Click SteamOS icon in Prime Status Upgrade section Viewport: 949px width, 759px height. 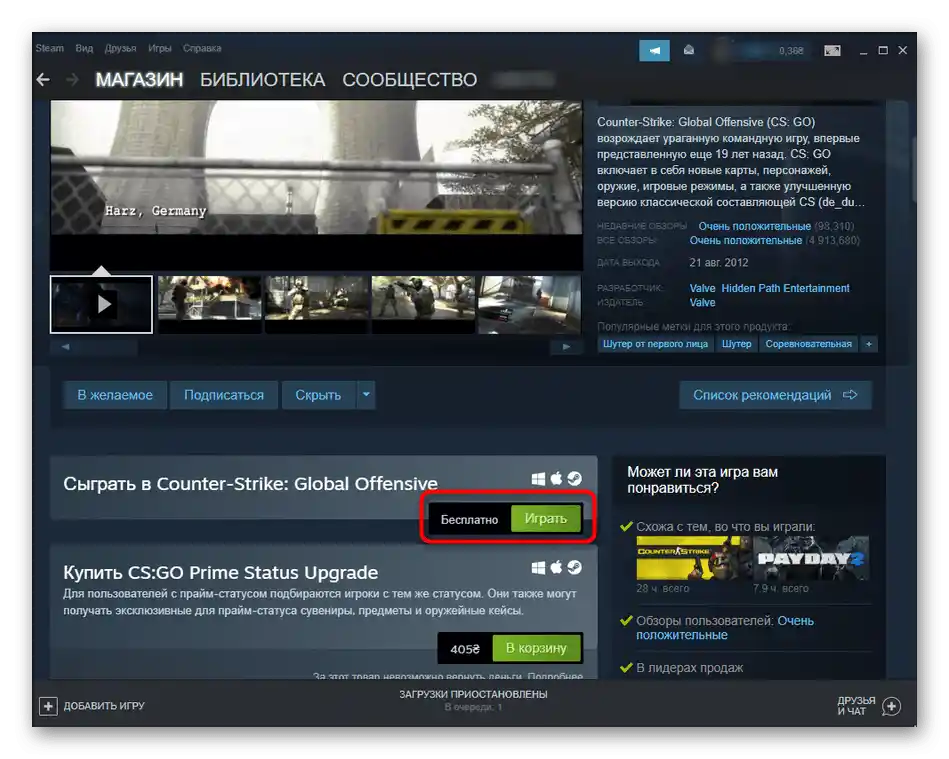(574, 568)
